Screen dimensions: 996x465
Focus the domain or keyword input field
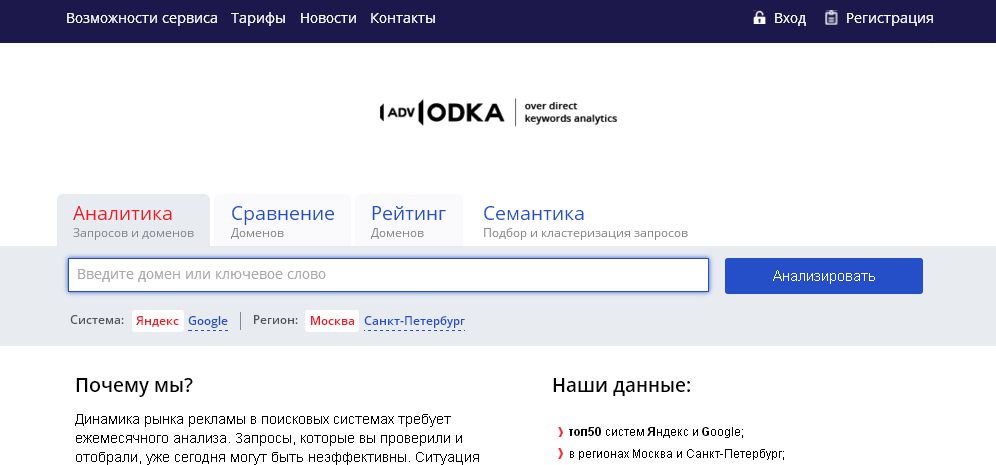click(388, 275)
